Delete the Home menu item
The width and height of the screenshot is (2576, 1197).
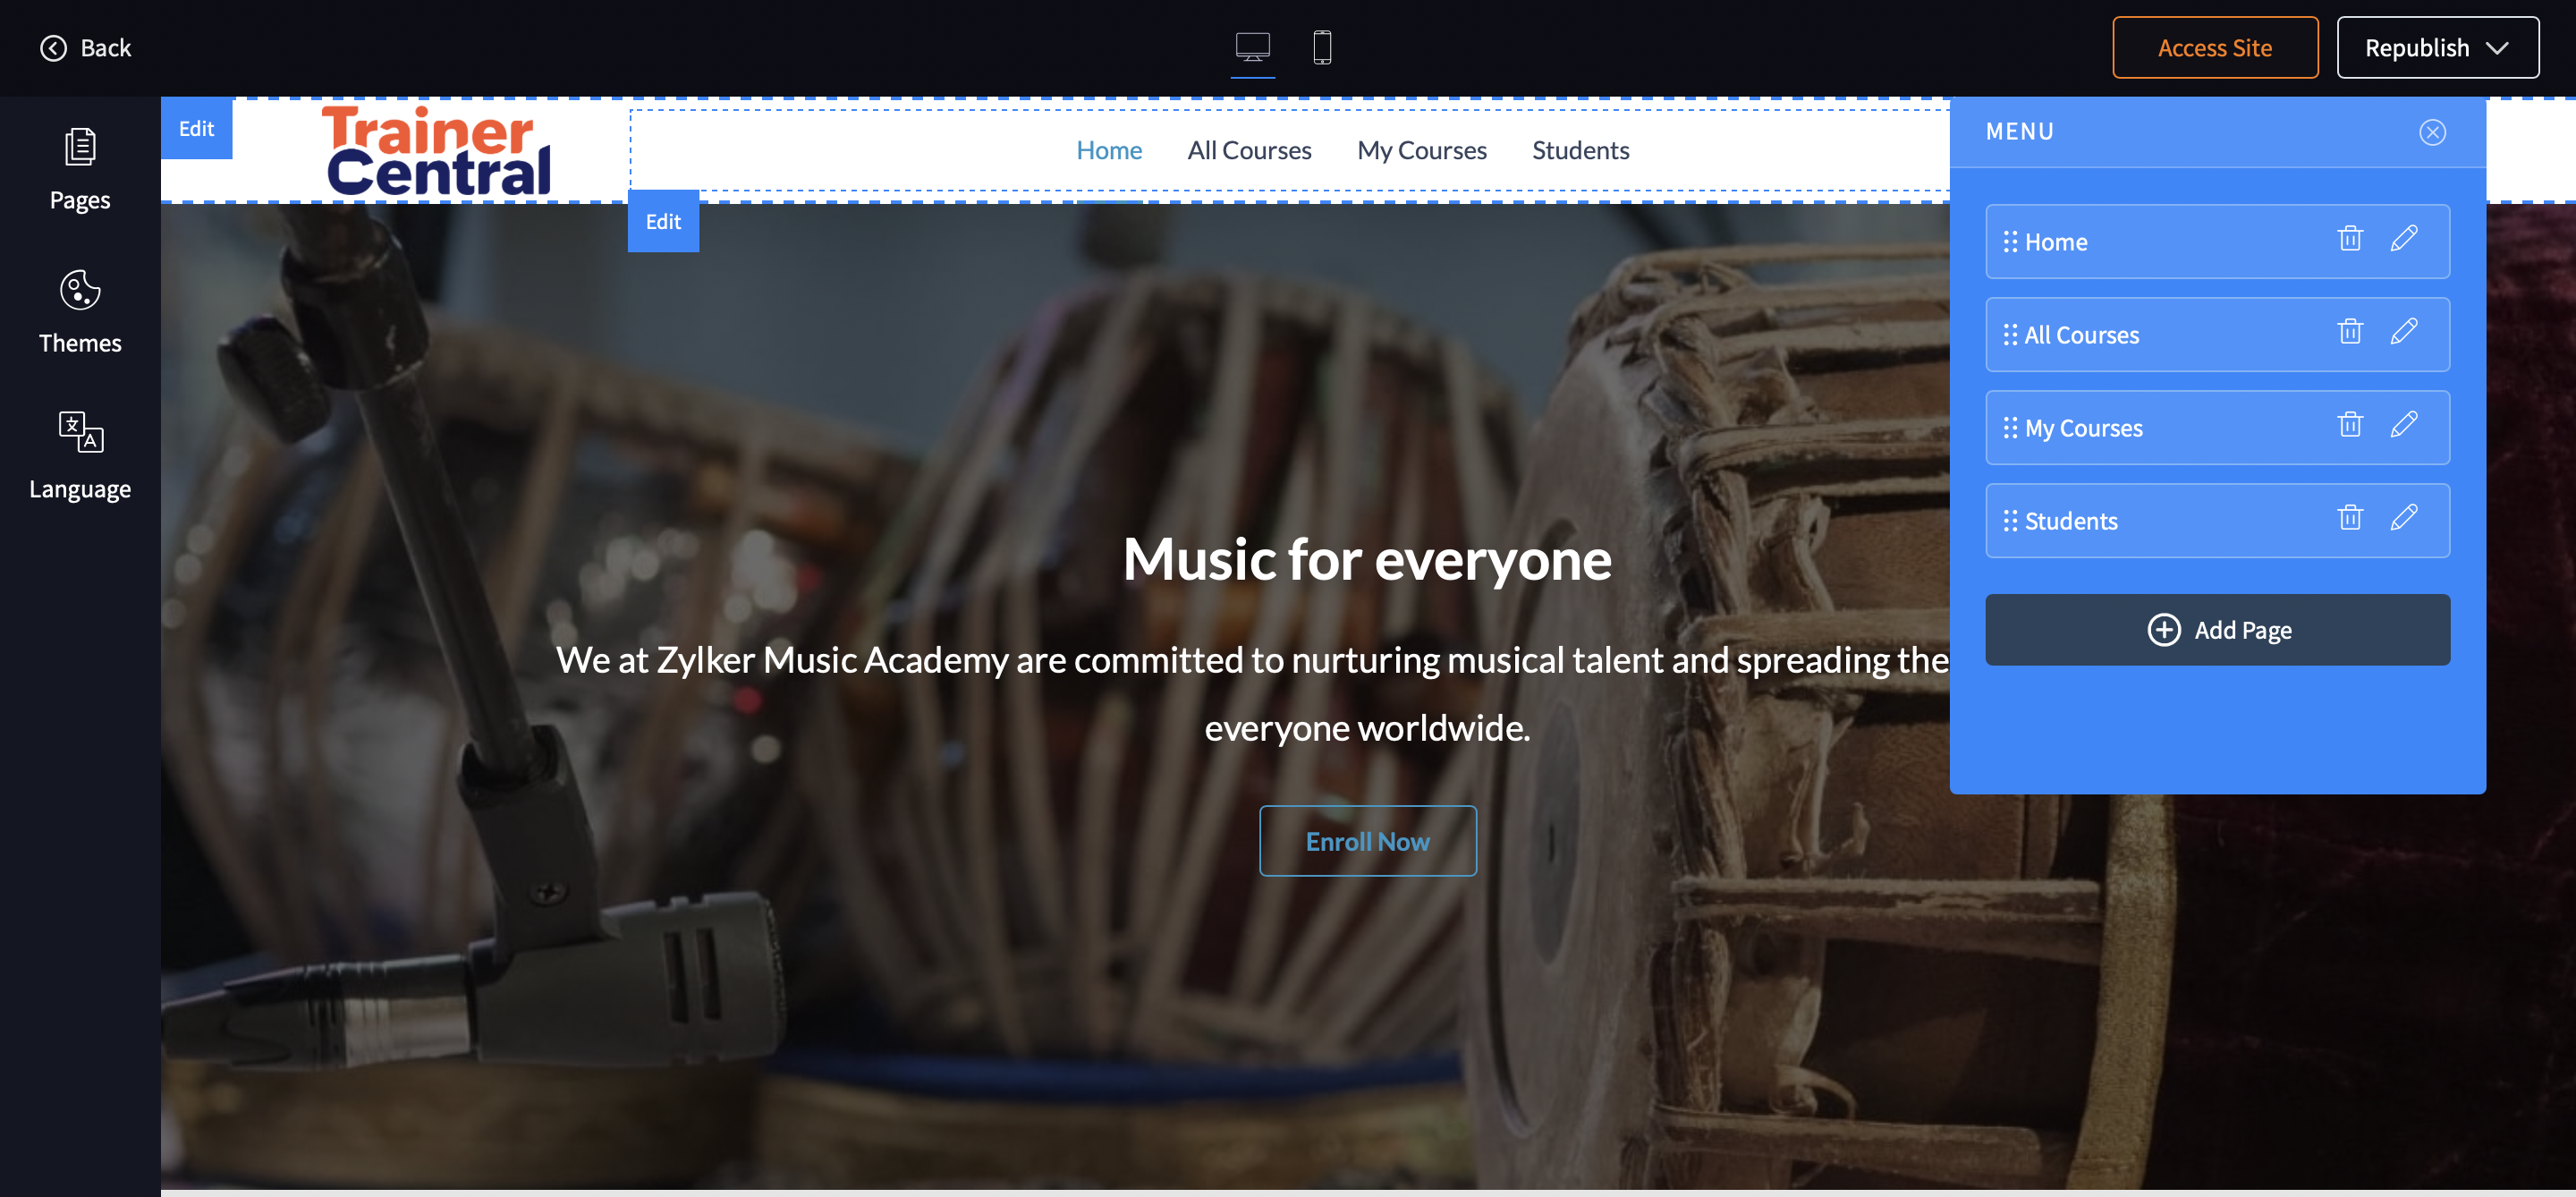click(x=2349, y=239)
